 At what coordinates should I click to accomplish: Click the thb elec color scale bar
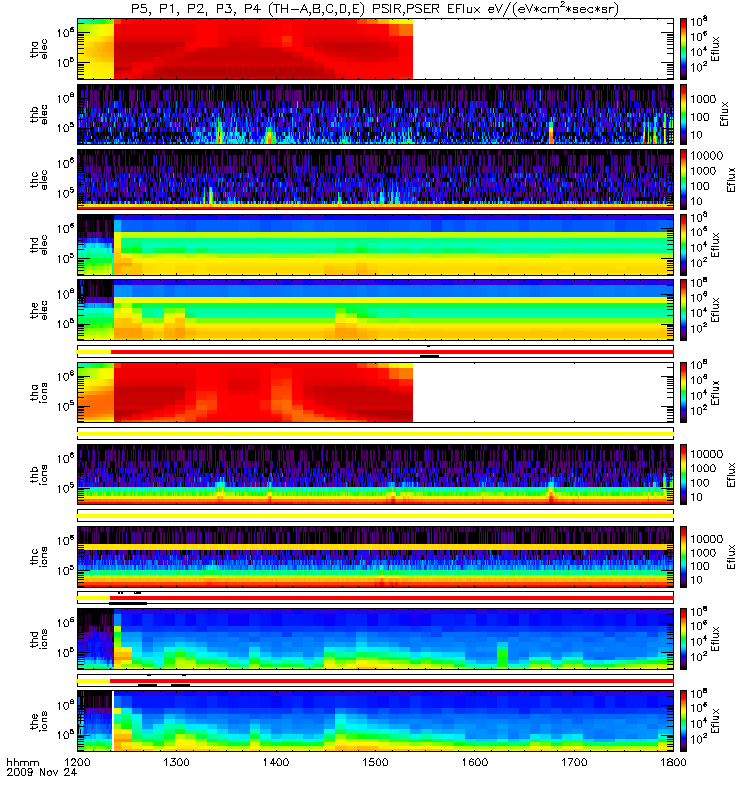[683, 114]
